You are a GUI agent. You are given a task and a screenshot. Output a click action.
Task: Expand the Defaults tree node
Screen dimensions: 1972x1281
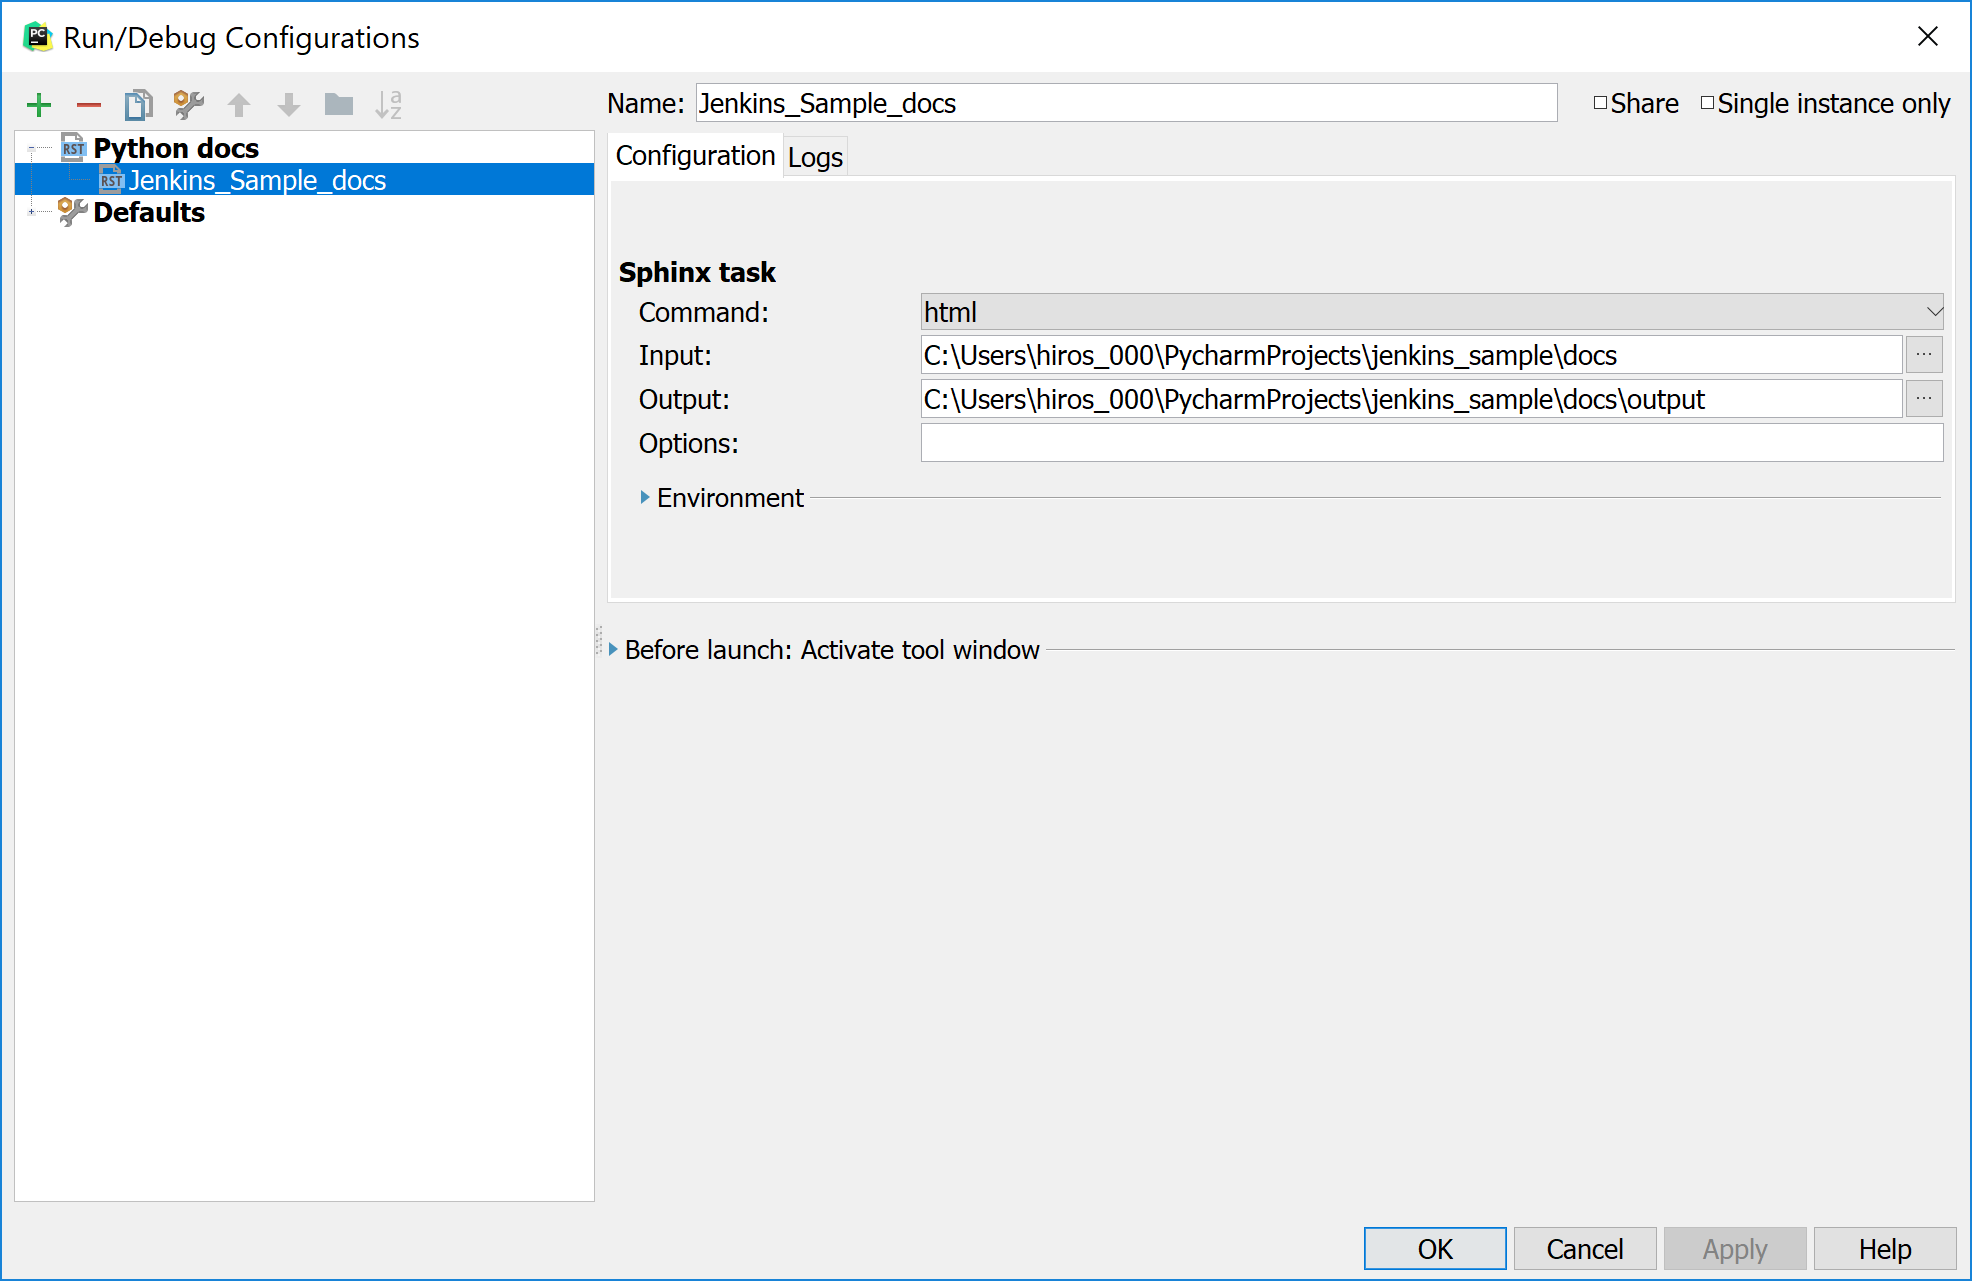tap(32, 212)
